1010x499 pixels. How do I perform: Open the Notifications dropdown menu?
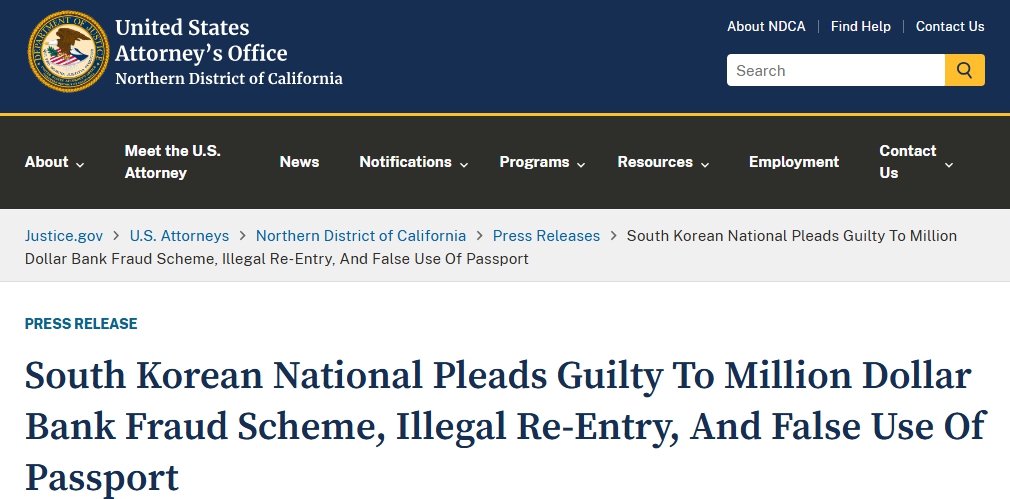(x=414, y=162)
